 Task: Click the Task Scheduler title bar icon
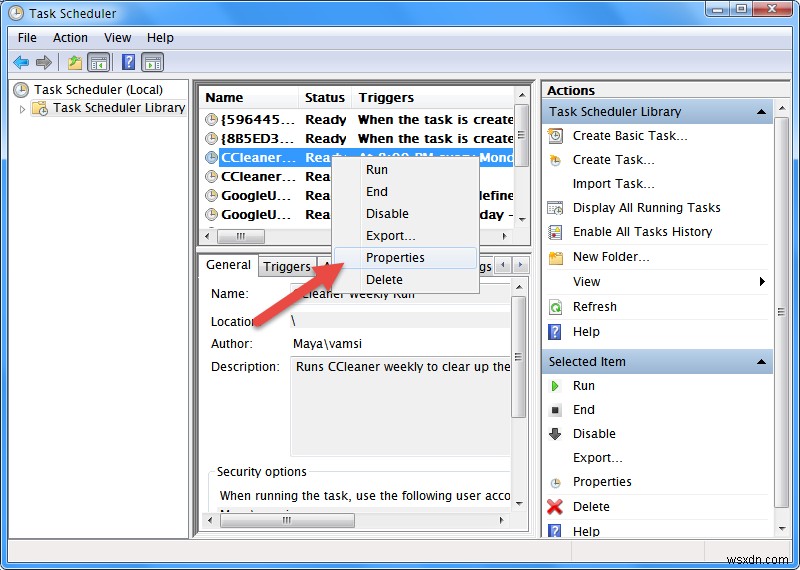point(16,13)
